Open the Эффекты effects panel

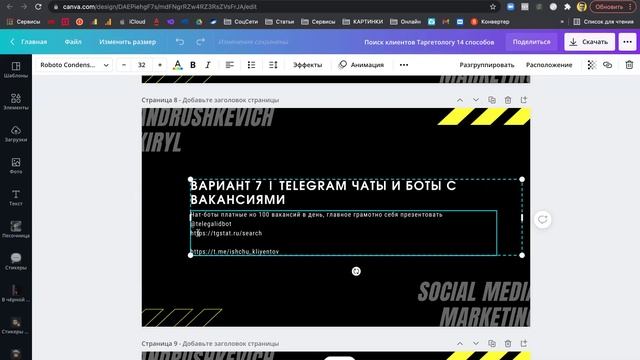[x=307, y=65]
